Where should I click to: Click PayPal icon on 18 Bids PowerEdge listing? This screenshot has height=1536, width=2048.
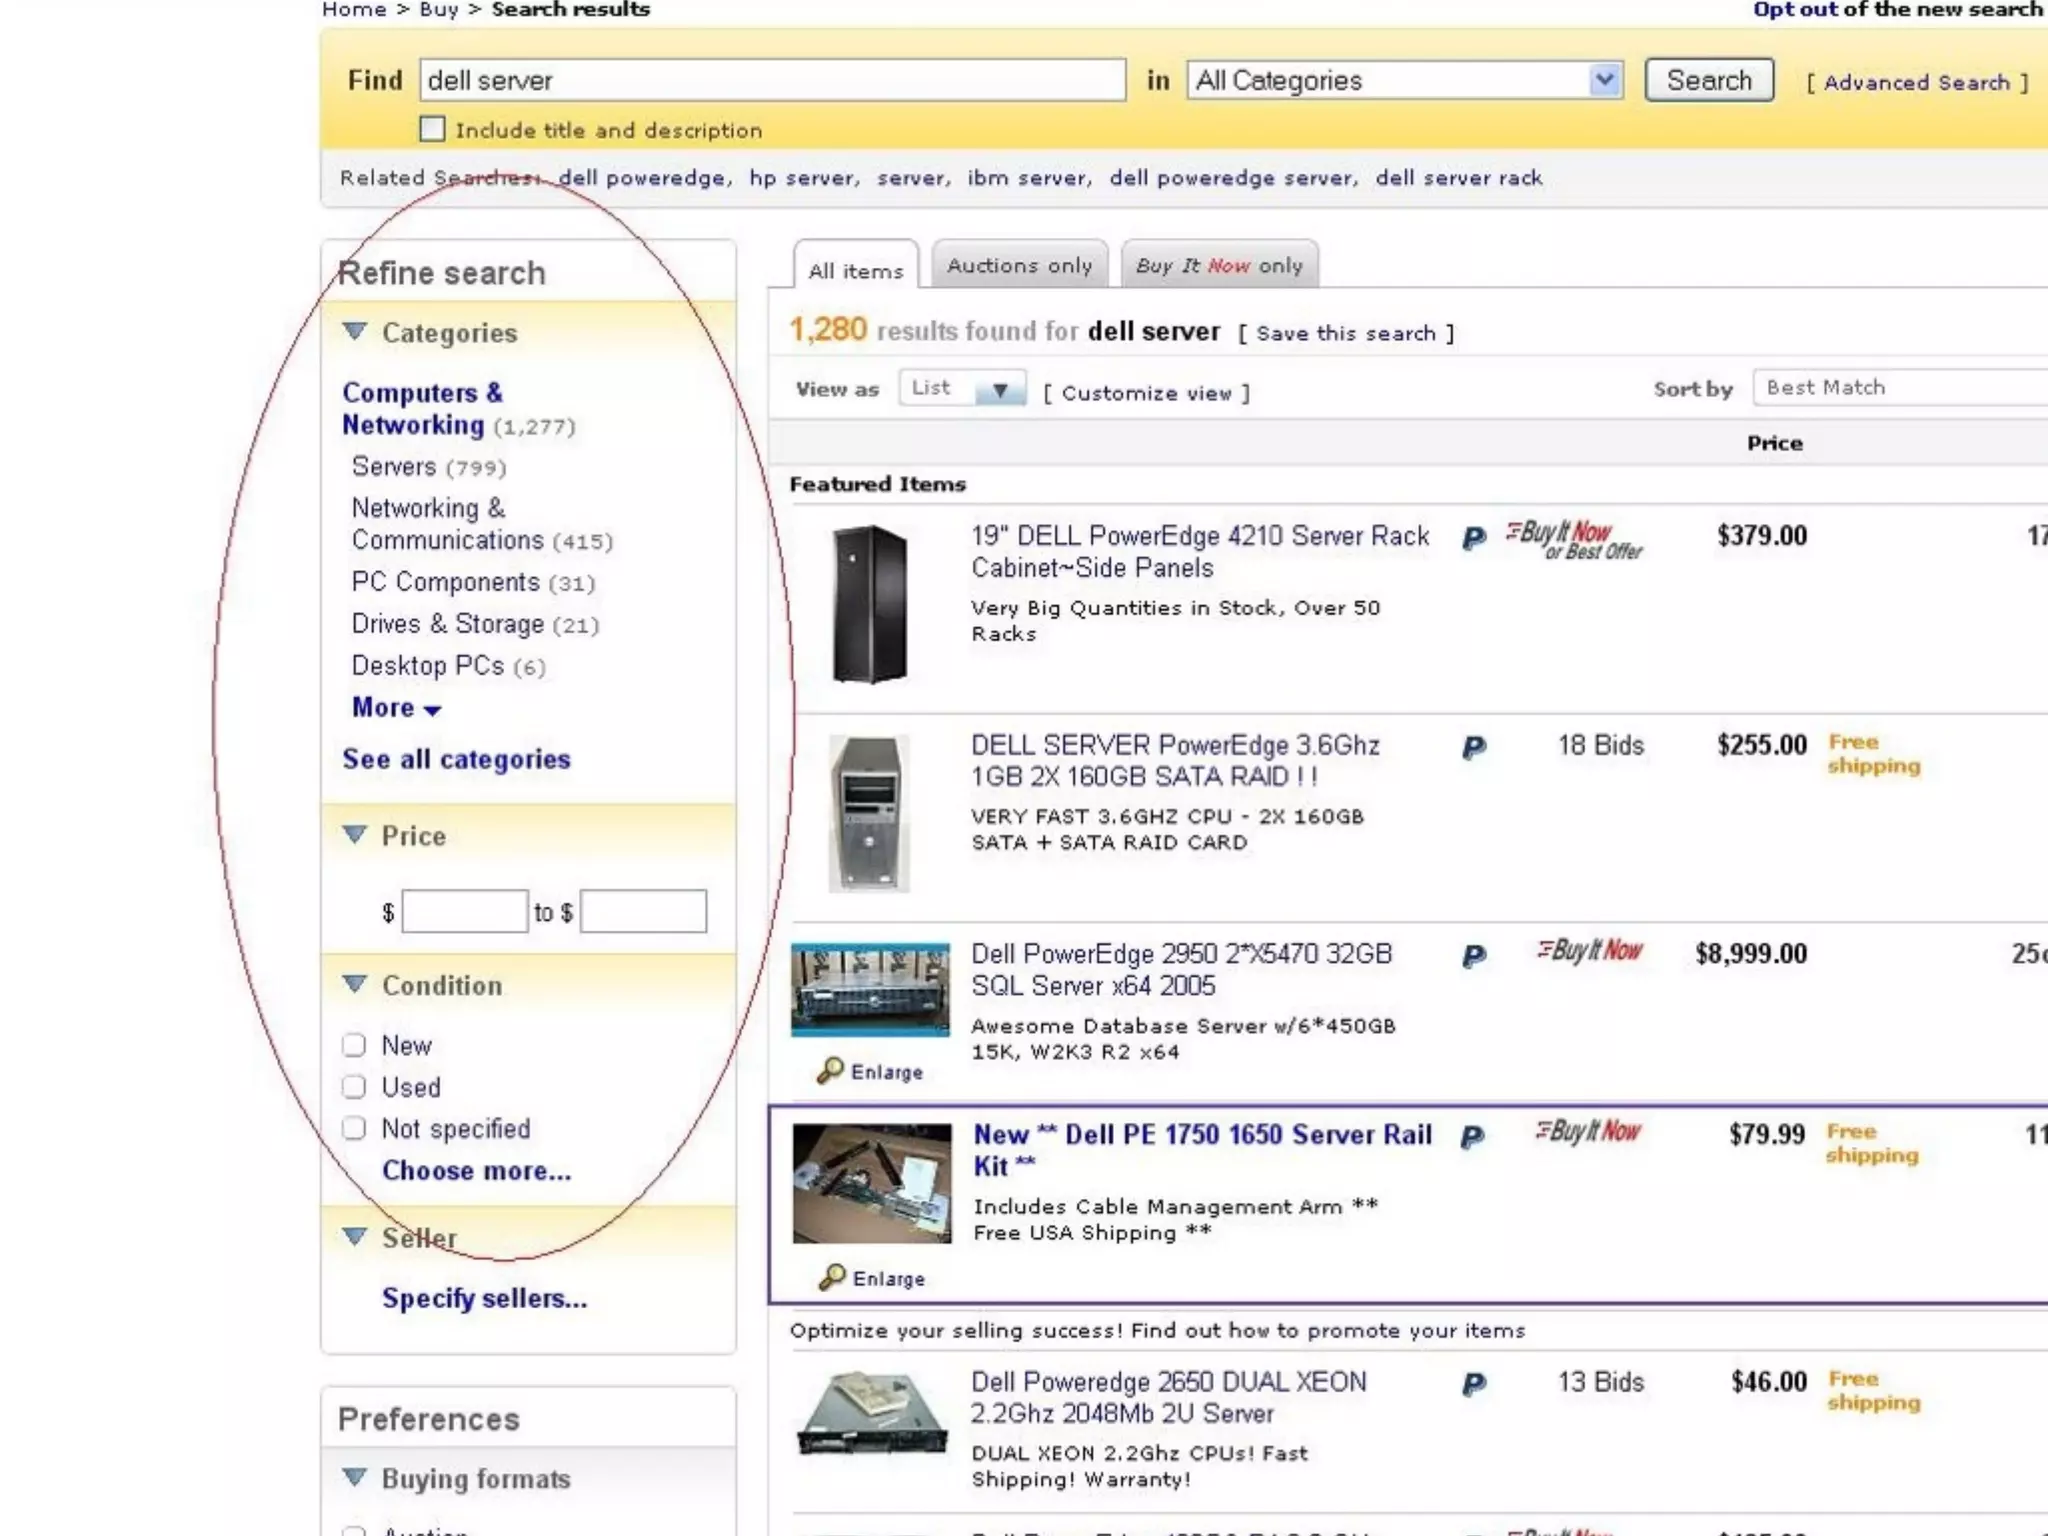(1473, 748)
